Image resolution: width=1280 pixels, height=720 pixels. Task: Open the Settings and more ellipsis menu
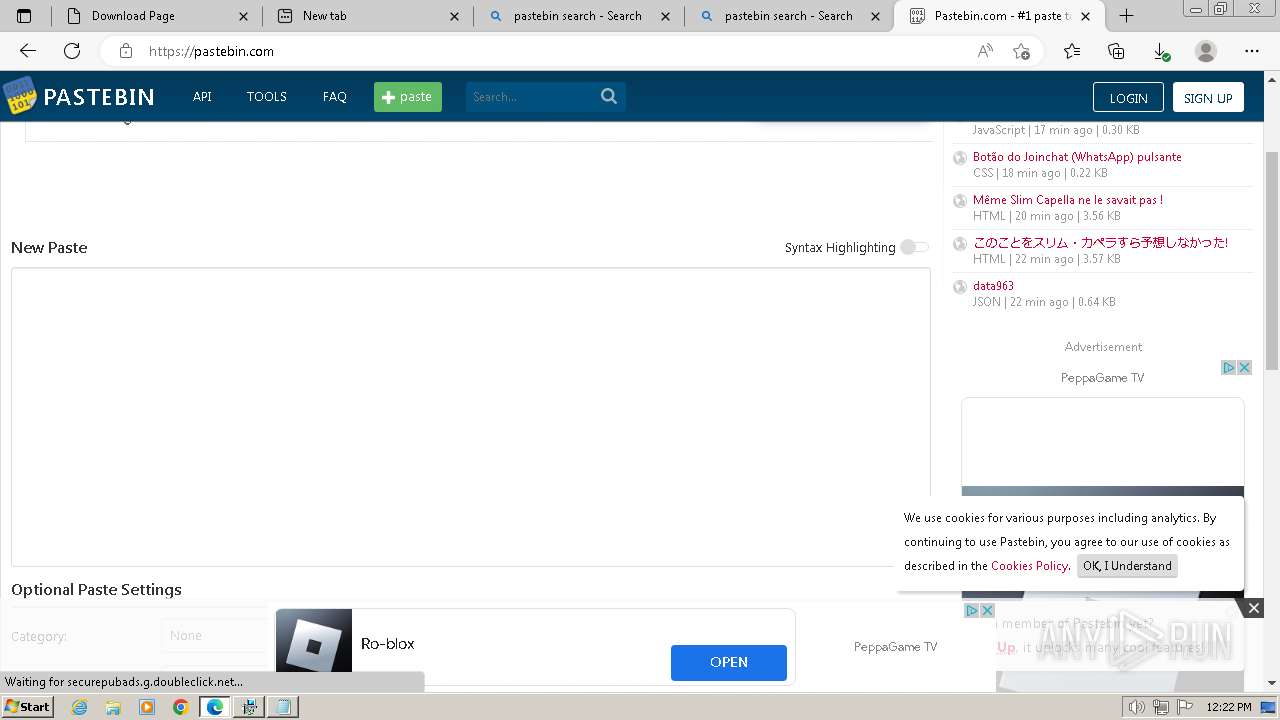(x=1252, y=51)
